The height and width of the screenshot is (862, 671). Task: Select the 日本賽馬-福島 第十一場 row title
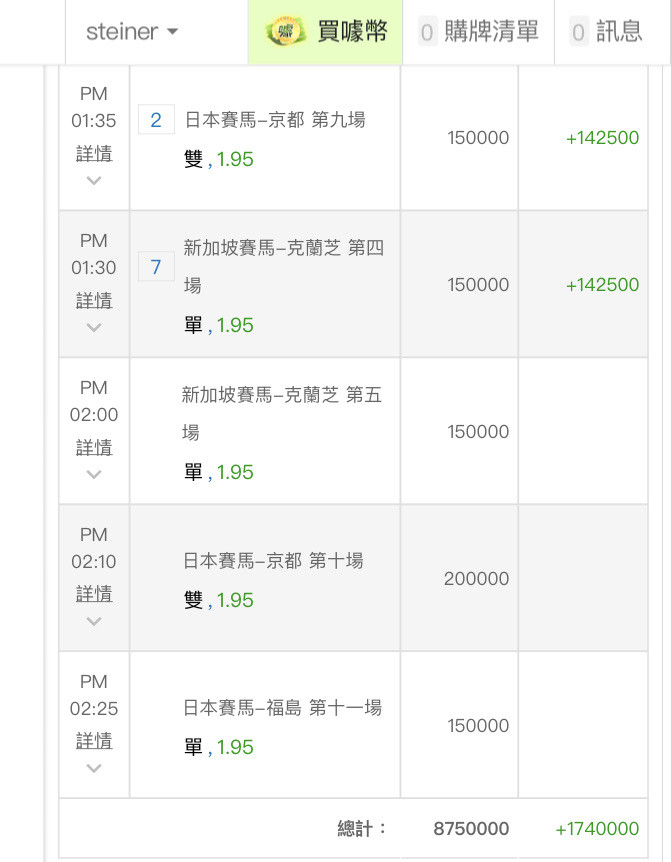[x=282, y=708]
